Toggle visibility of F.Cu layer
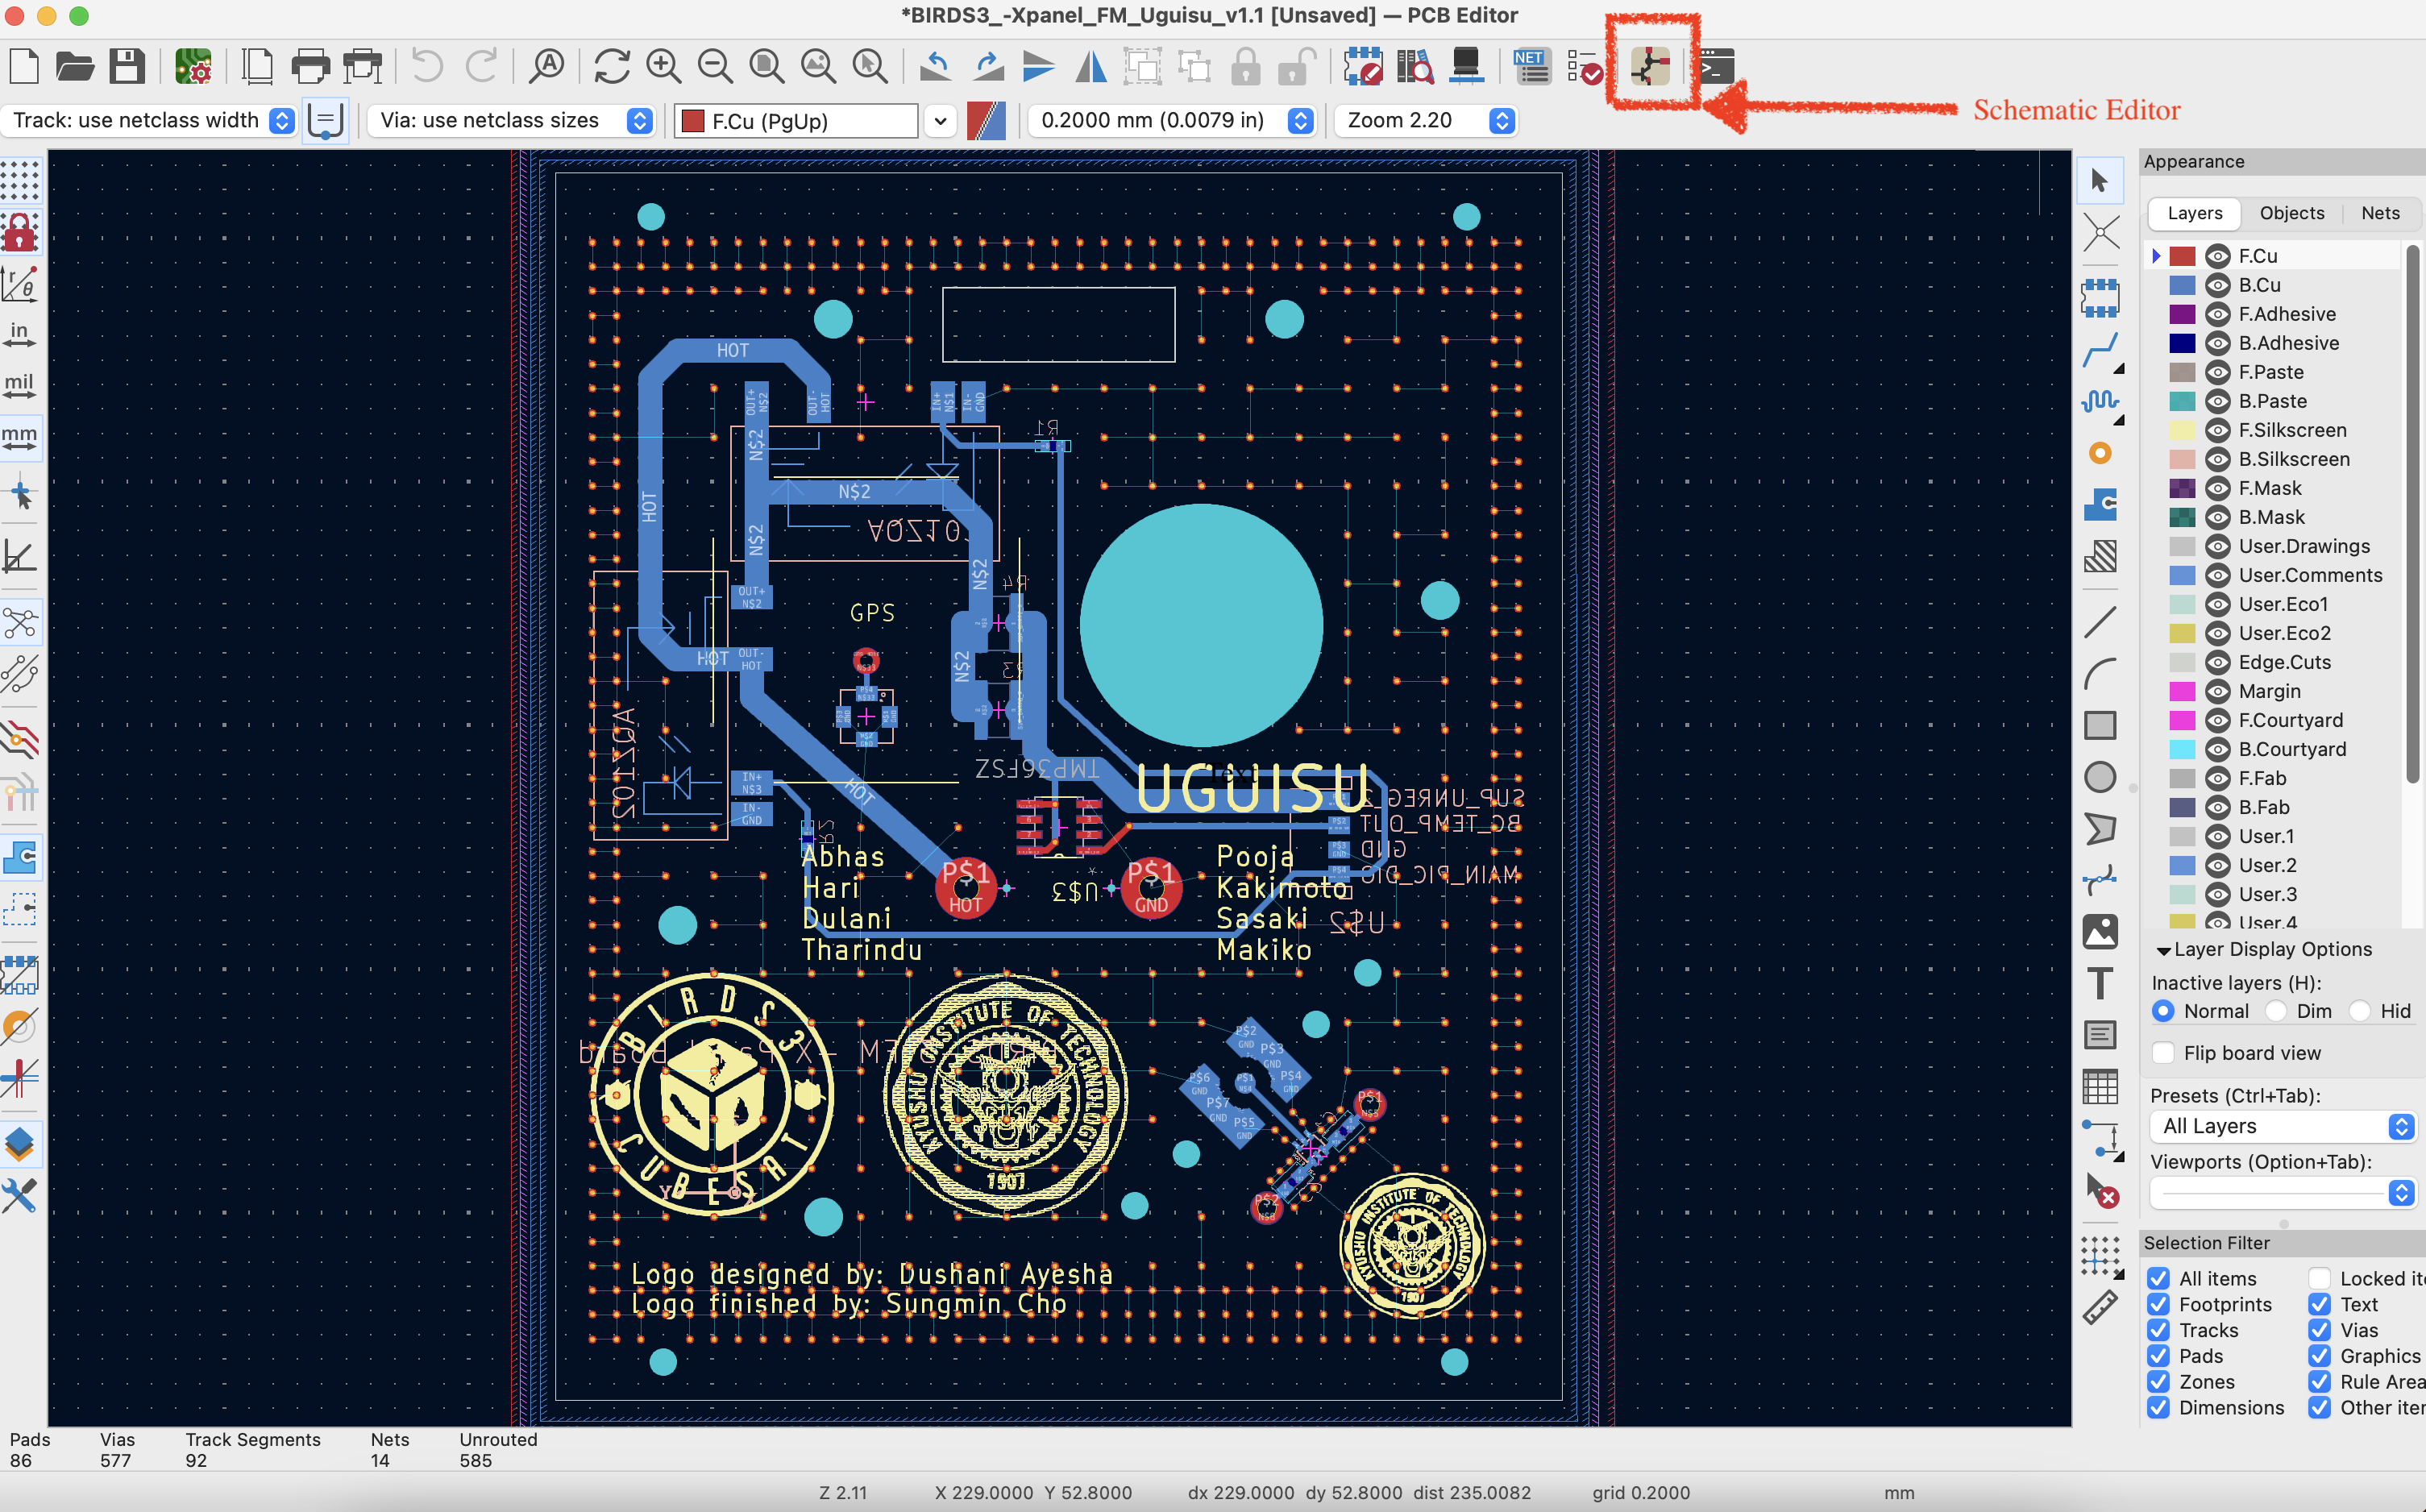This screenshot has width=2426, height=1512. (x=2217, y=256)
